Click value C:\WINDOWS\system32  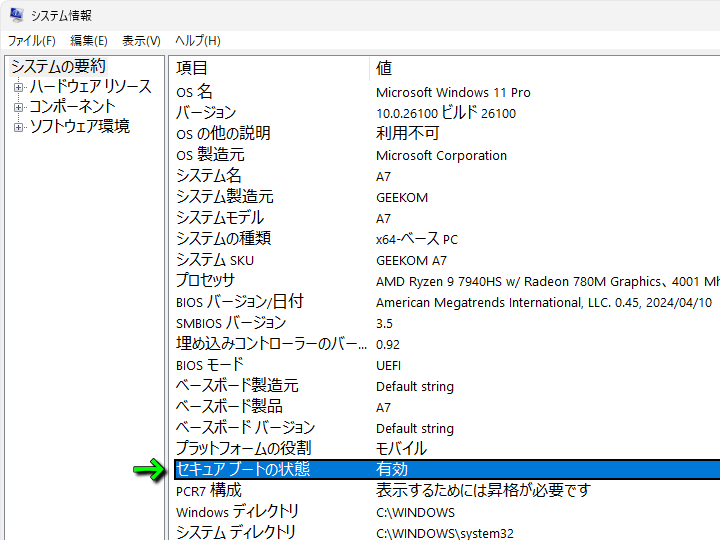444,533
